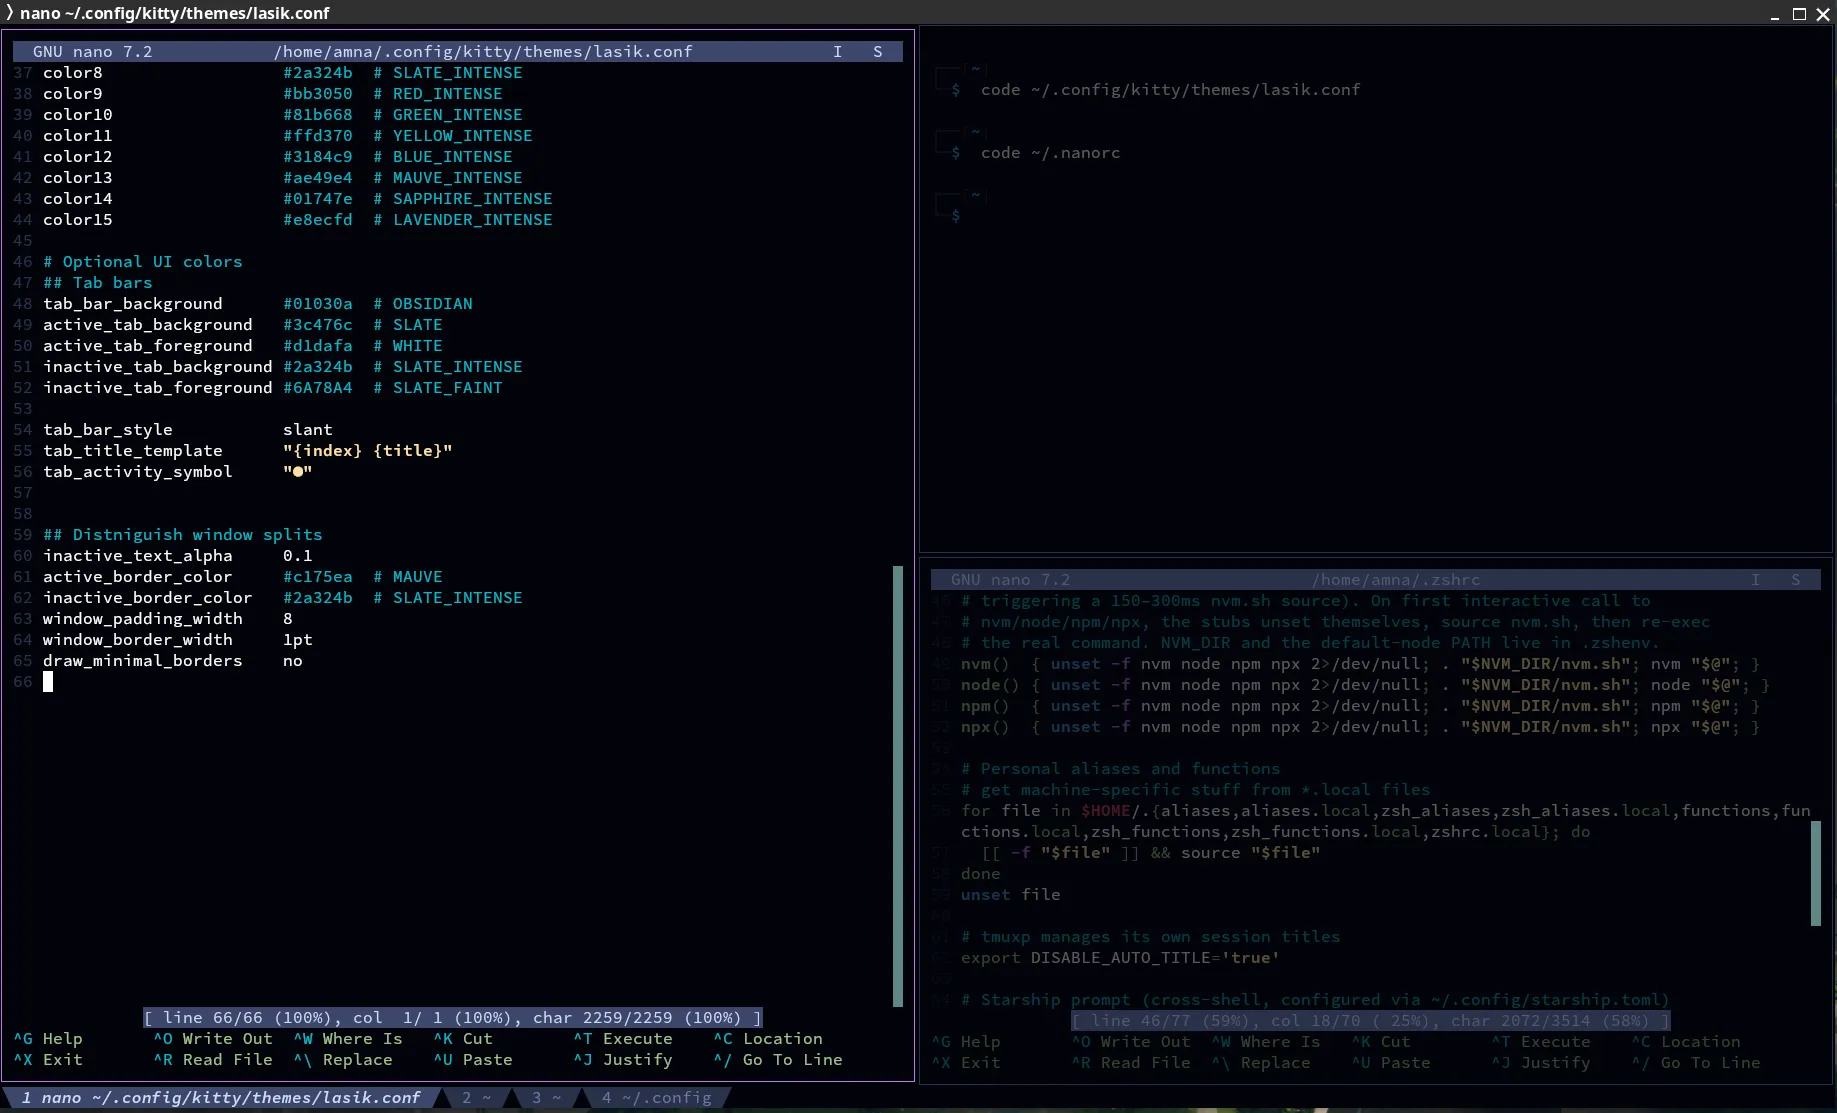Click the window_padding_width value 8
Screen dimensions: 1837x1113
(x=288, y=618)
